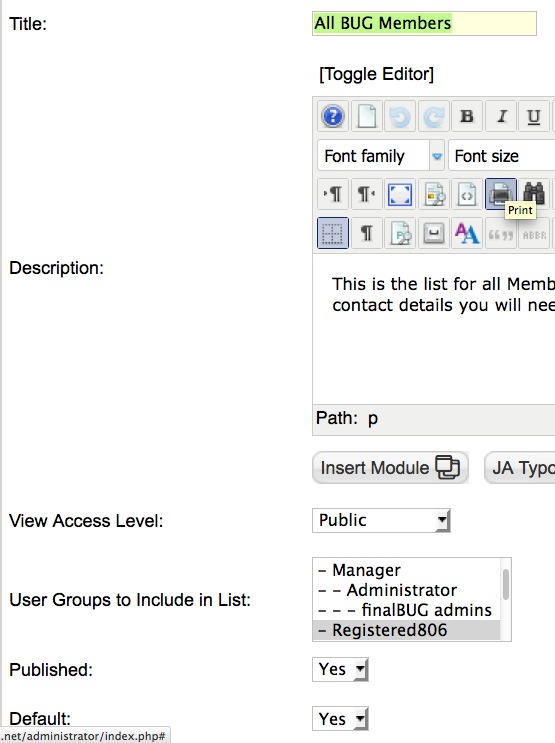Open Find via binoculars icon

pyautogui.click(x=534, y=194)
